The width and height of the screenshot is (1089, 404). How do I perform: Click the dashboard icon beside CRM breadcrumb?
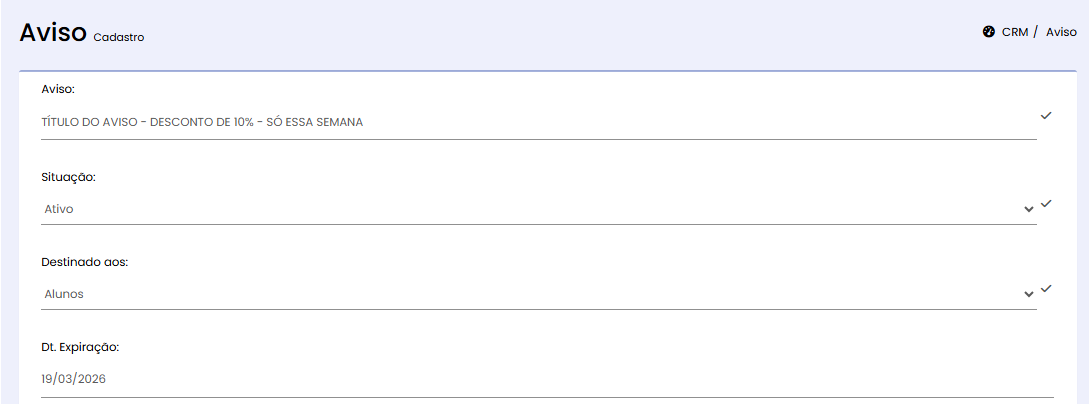pyautogui.click(x=988, y=32)
